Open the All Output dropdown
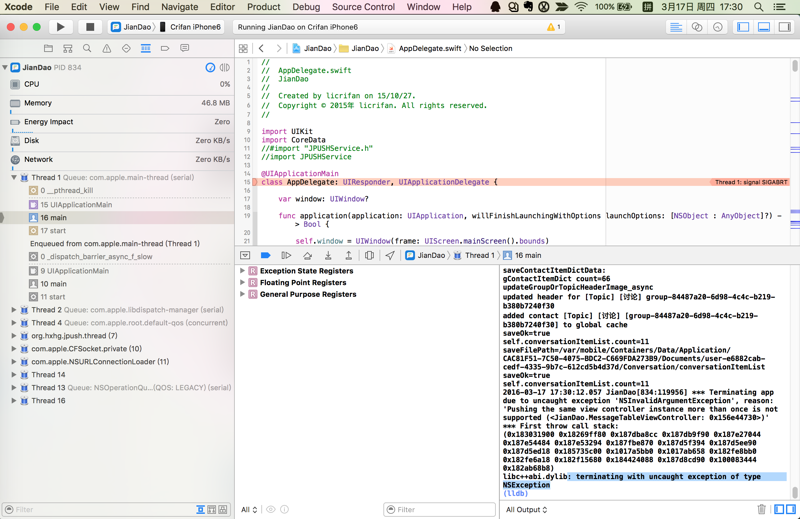 coord(526,510)
